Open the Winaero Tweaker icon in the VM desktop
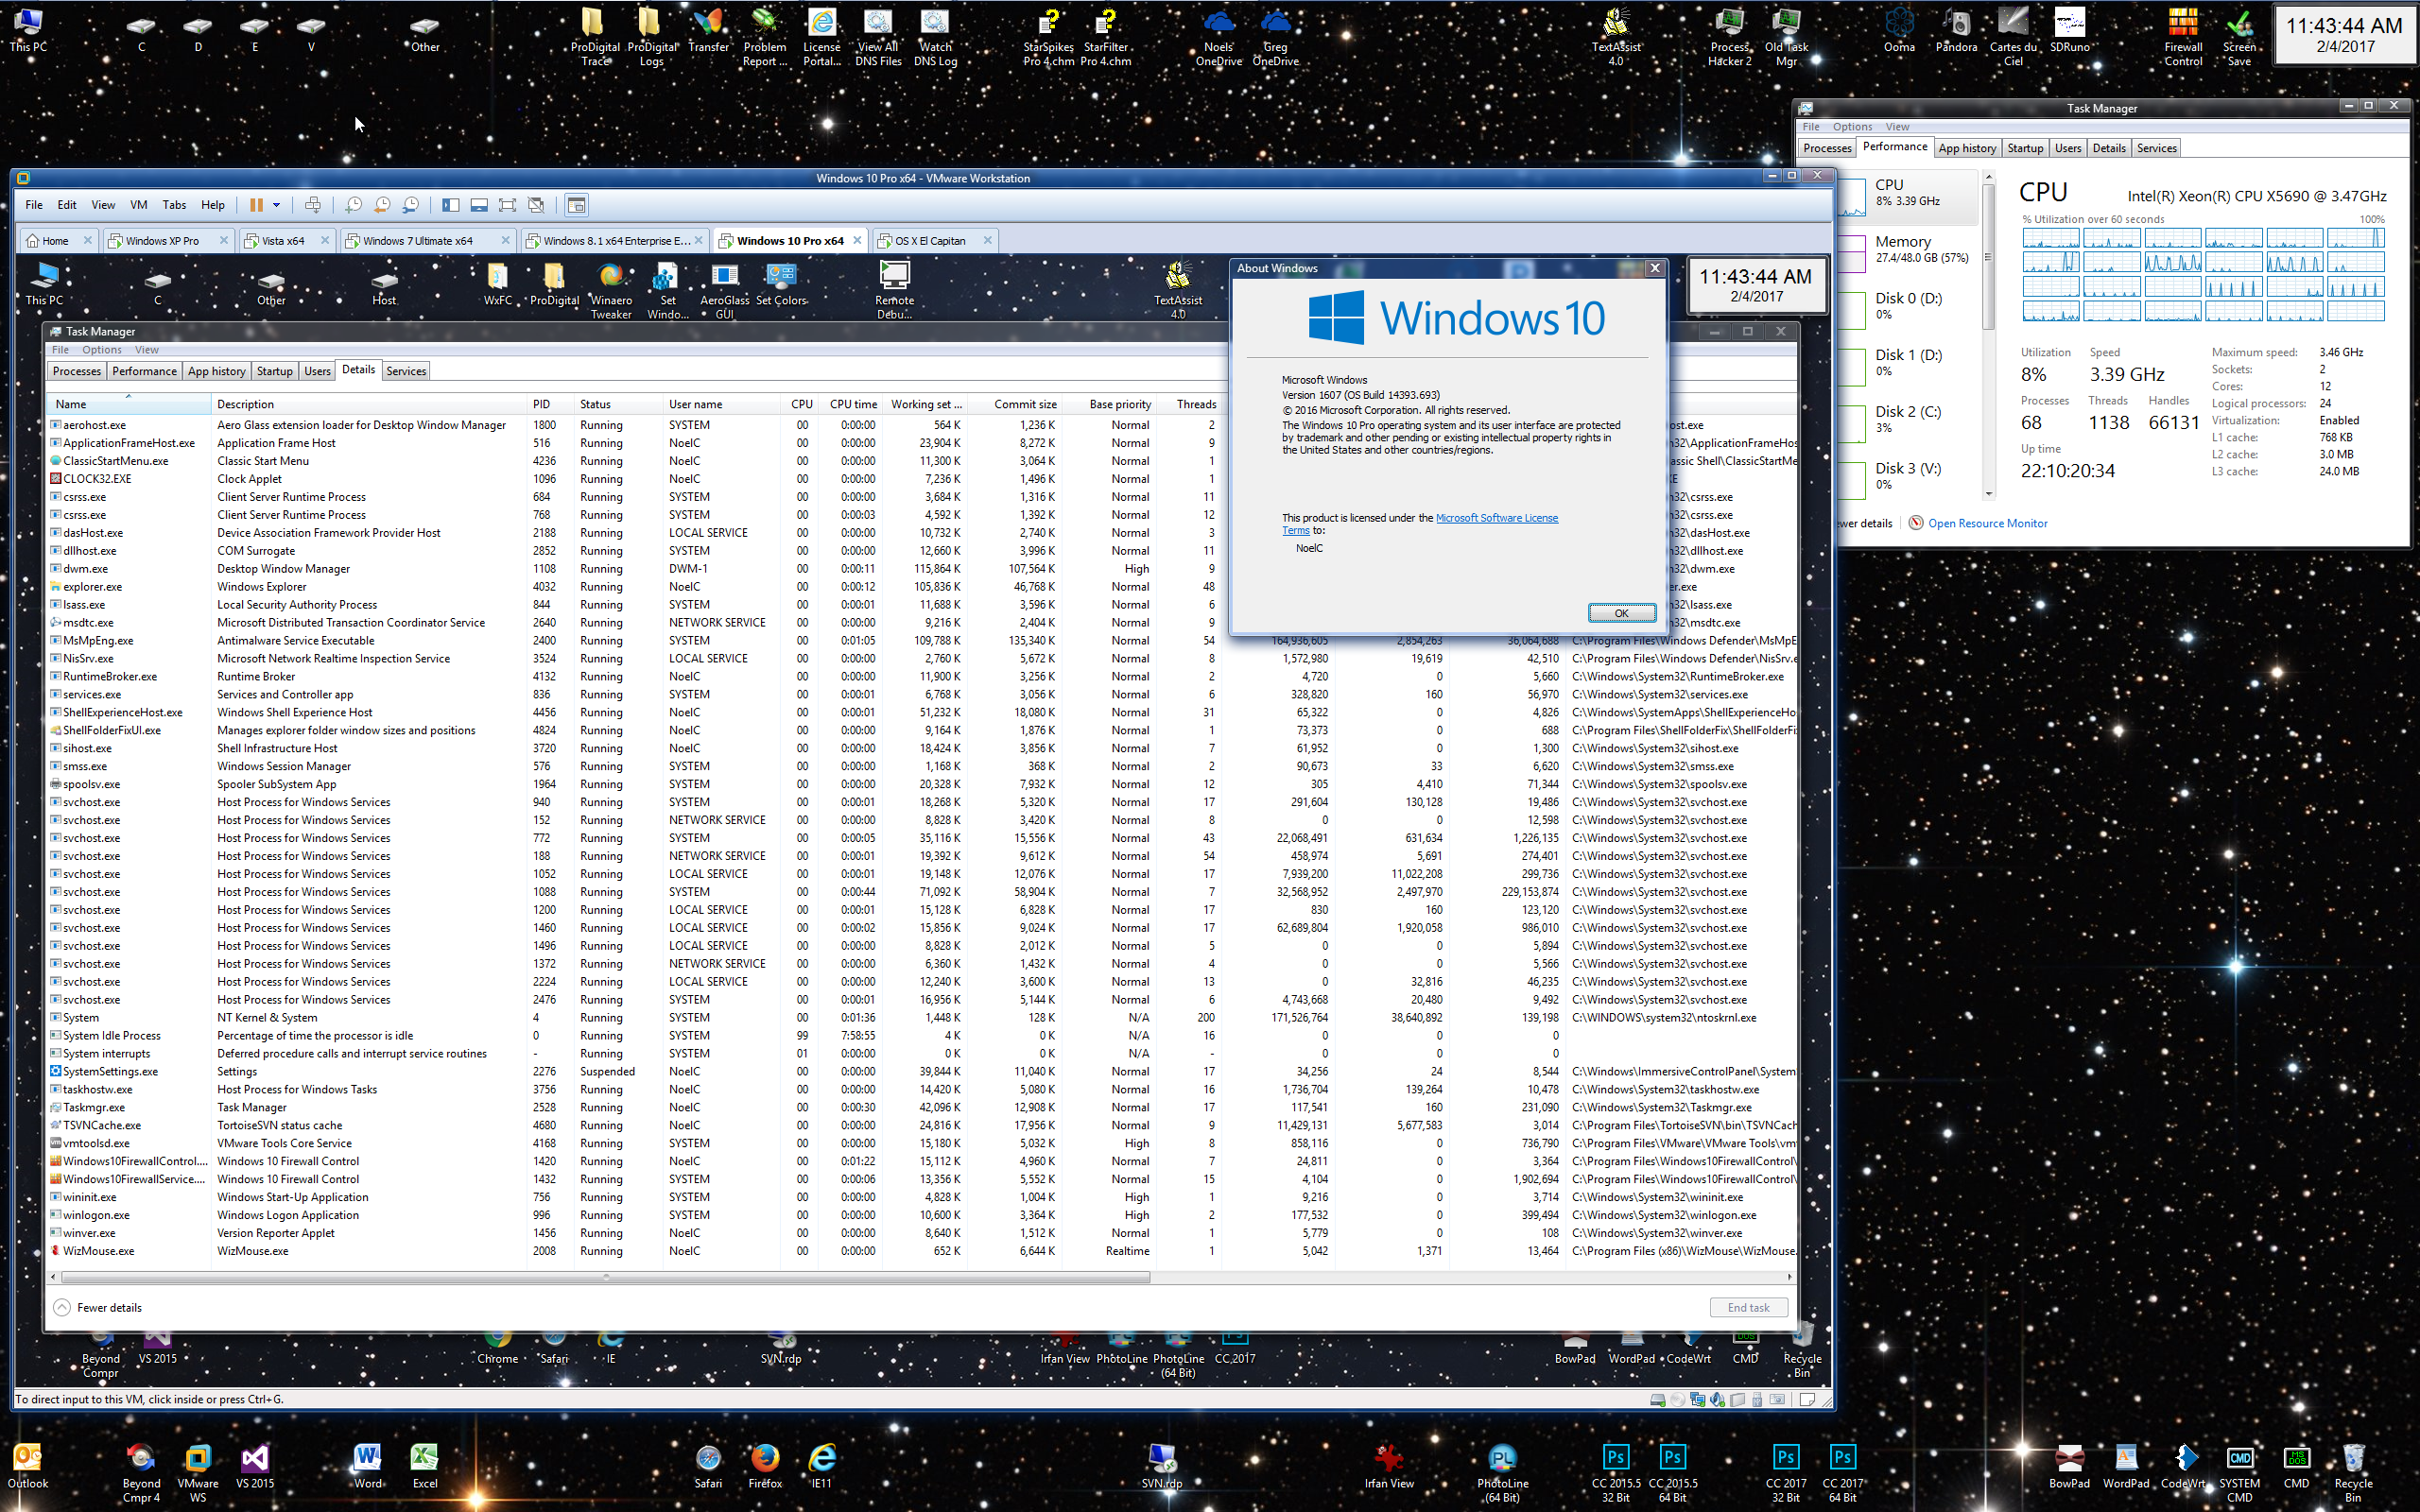The image size is (2420, 1512). 611,290
